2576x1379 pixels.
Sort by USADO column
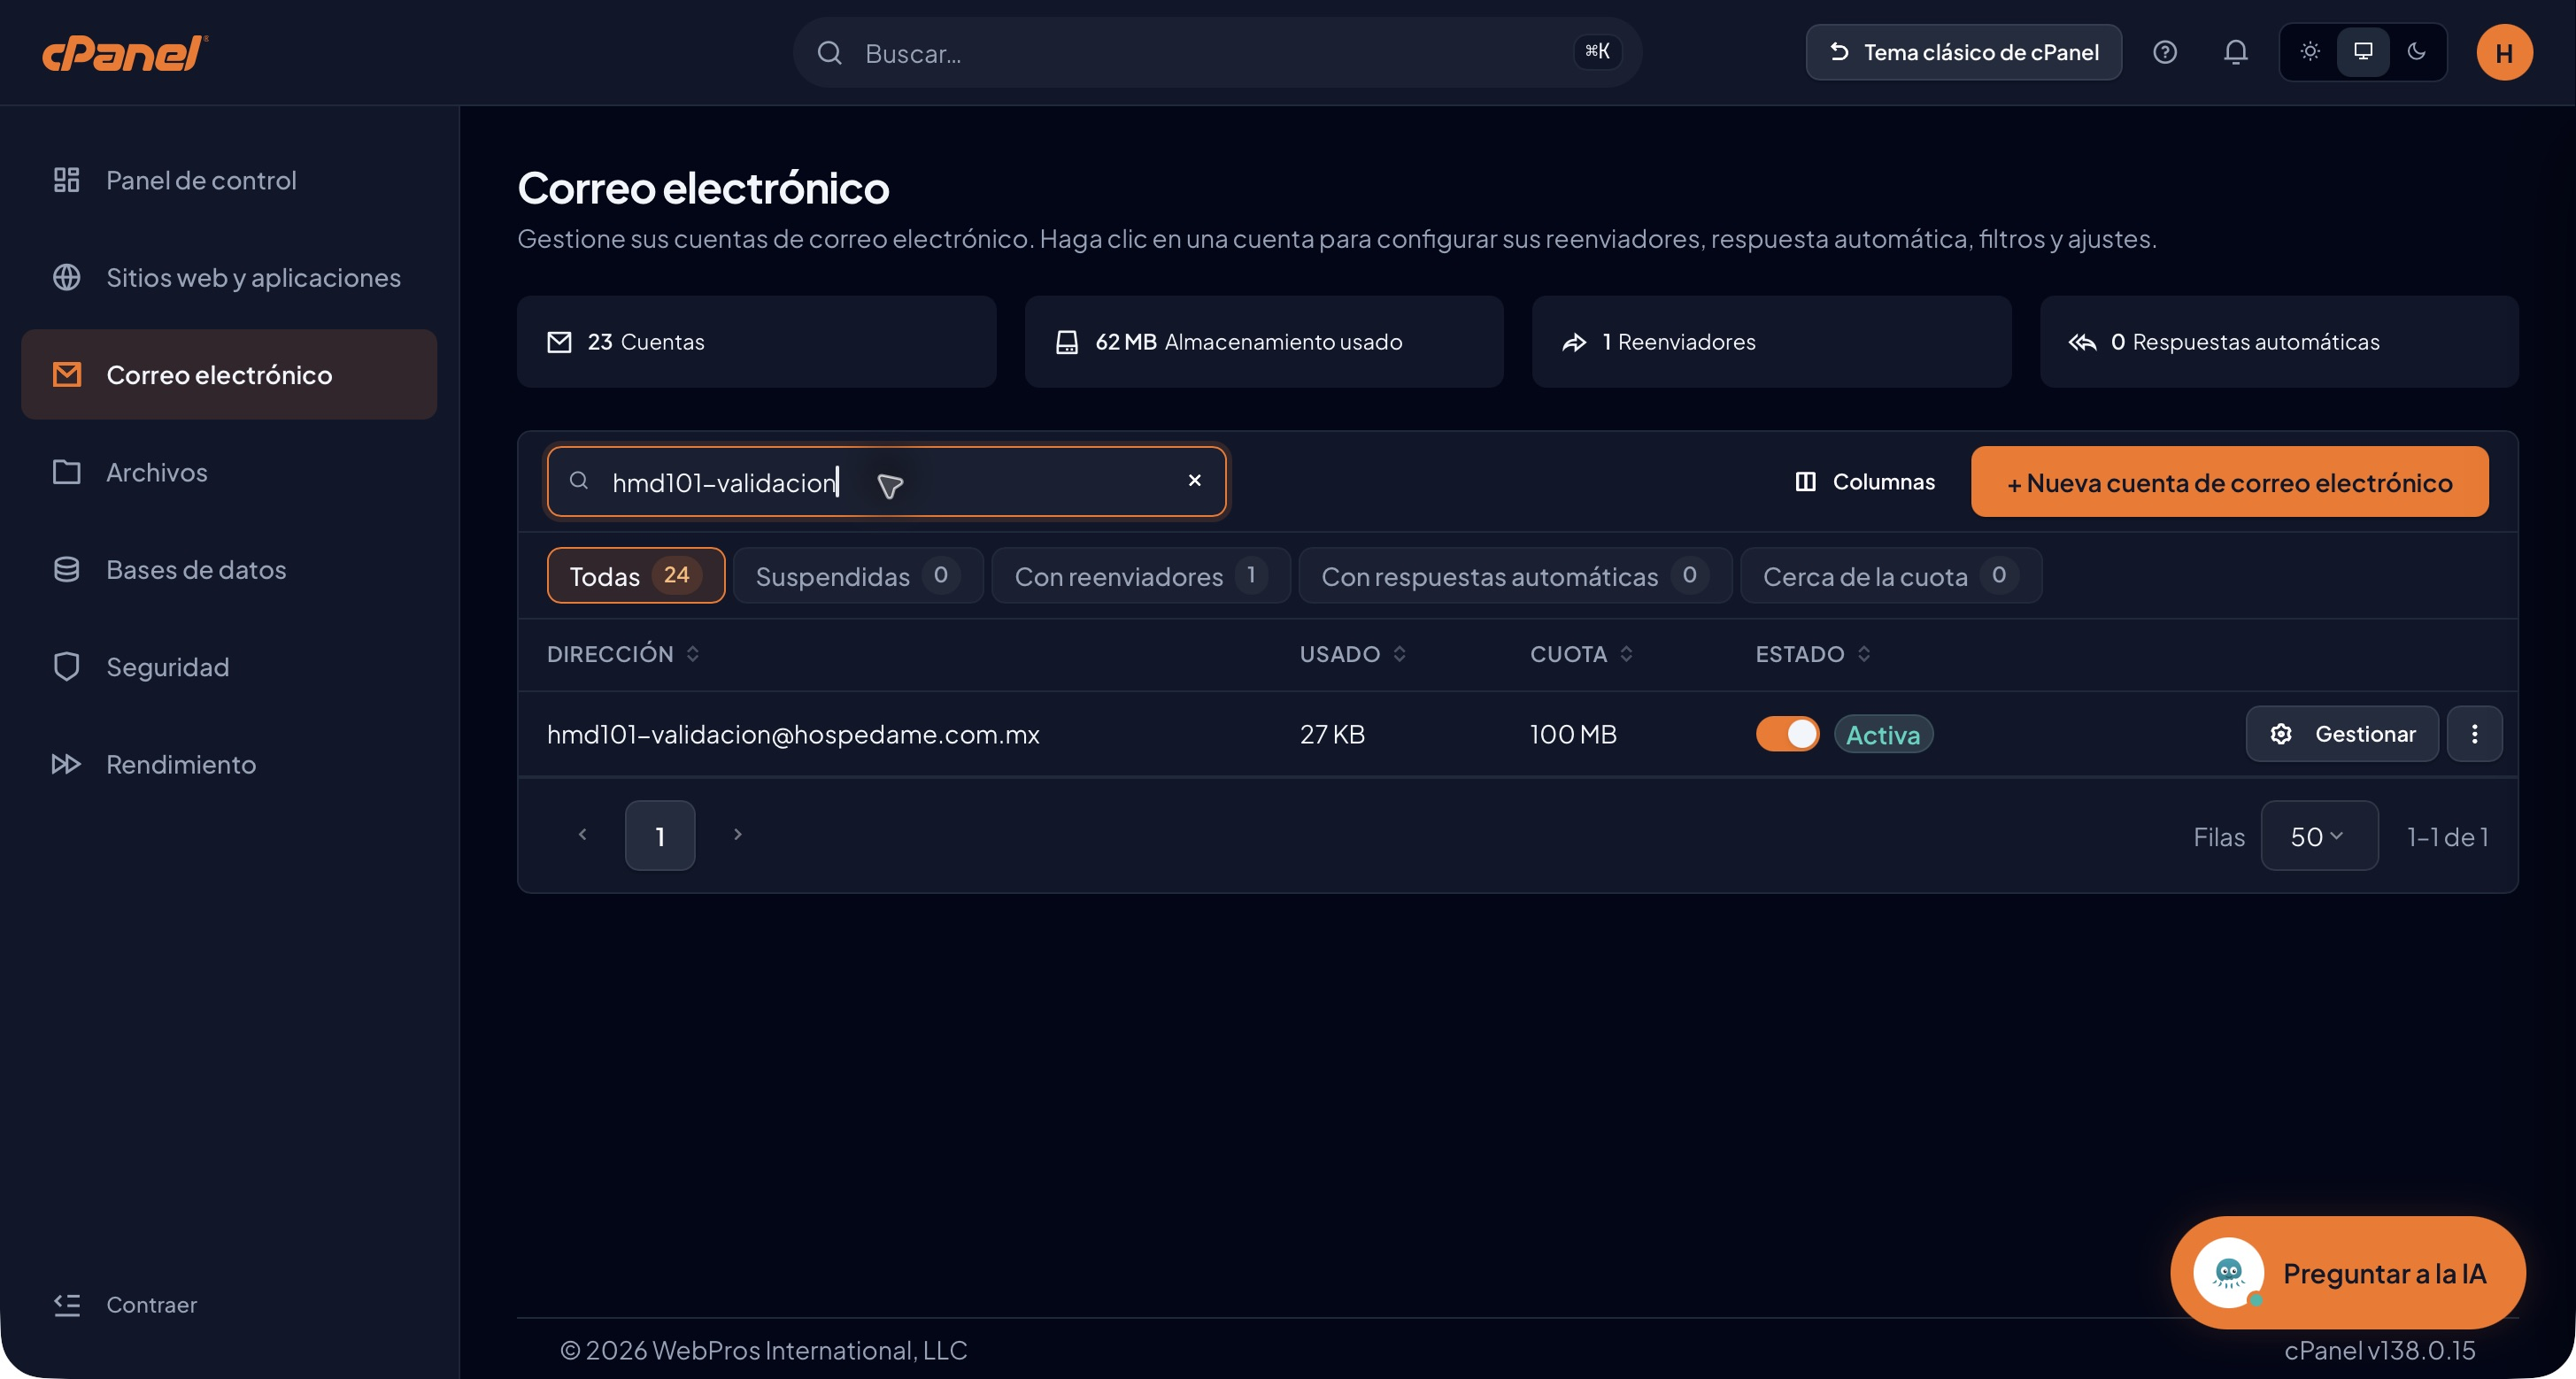1352,654
